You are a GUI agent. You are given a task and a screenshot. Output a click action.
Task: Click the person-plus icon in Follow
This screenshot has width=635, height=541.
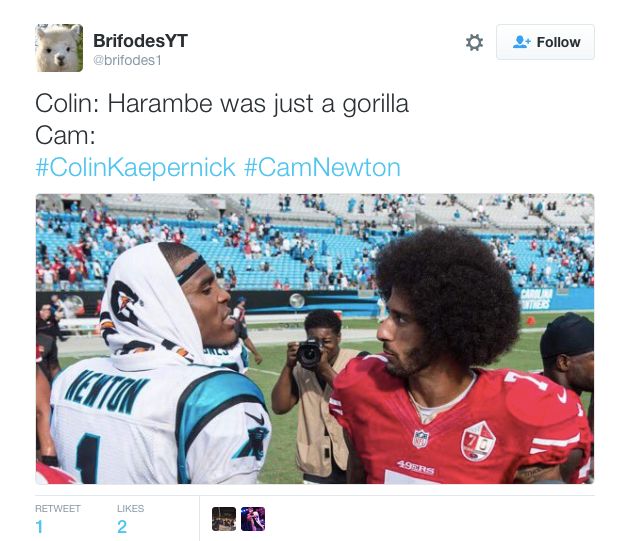(x=521, y=42)
